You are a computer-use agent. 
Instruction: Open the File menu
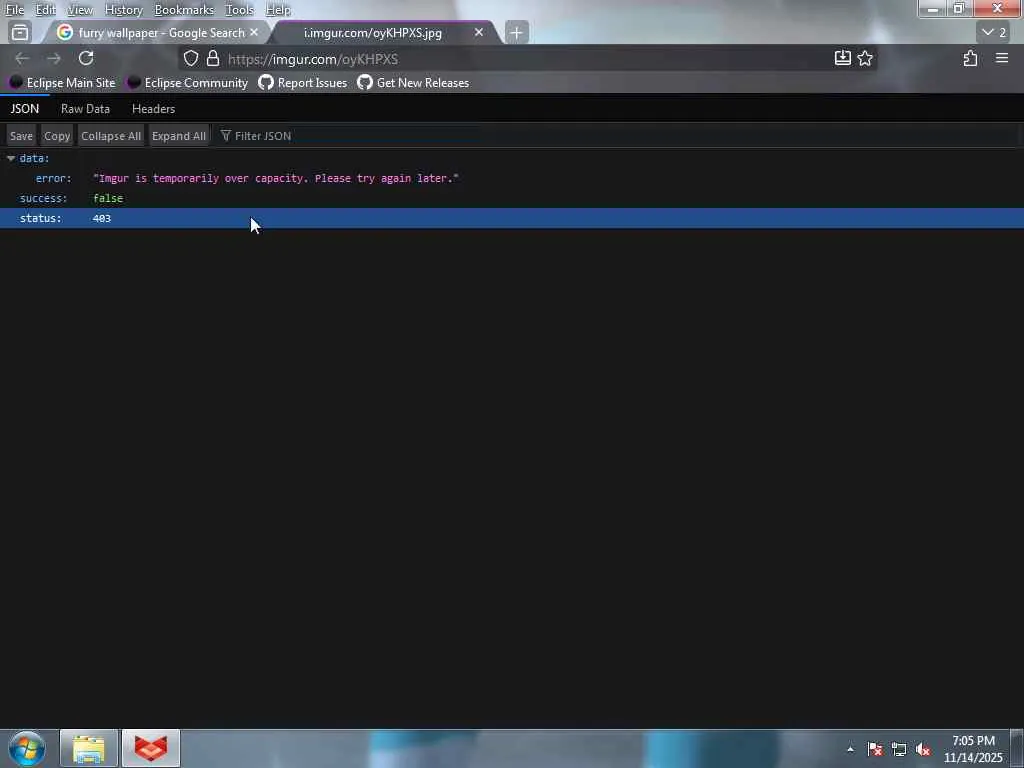click(14, 10)
